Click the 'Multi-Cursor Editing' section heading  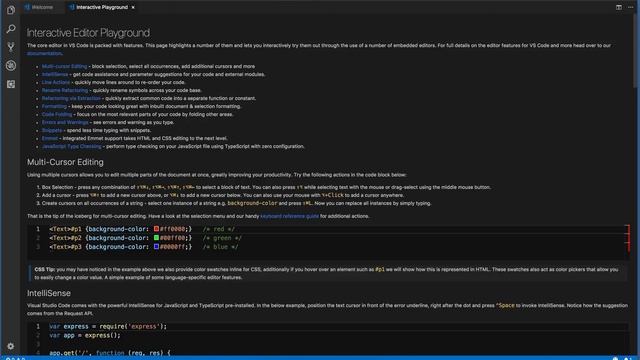[65, 162]
